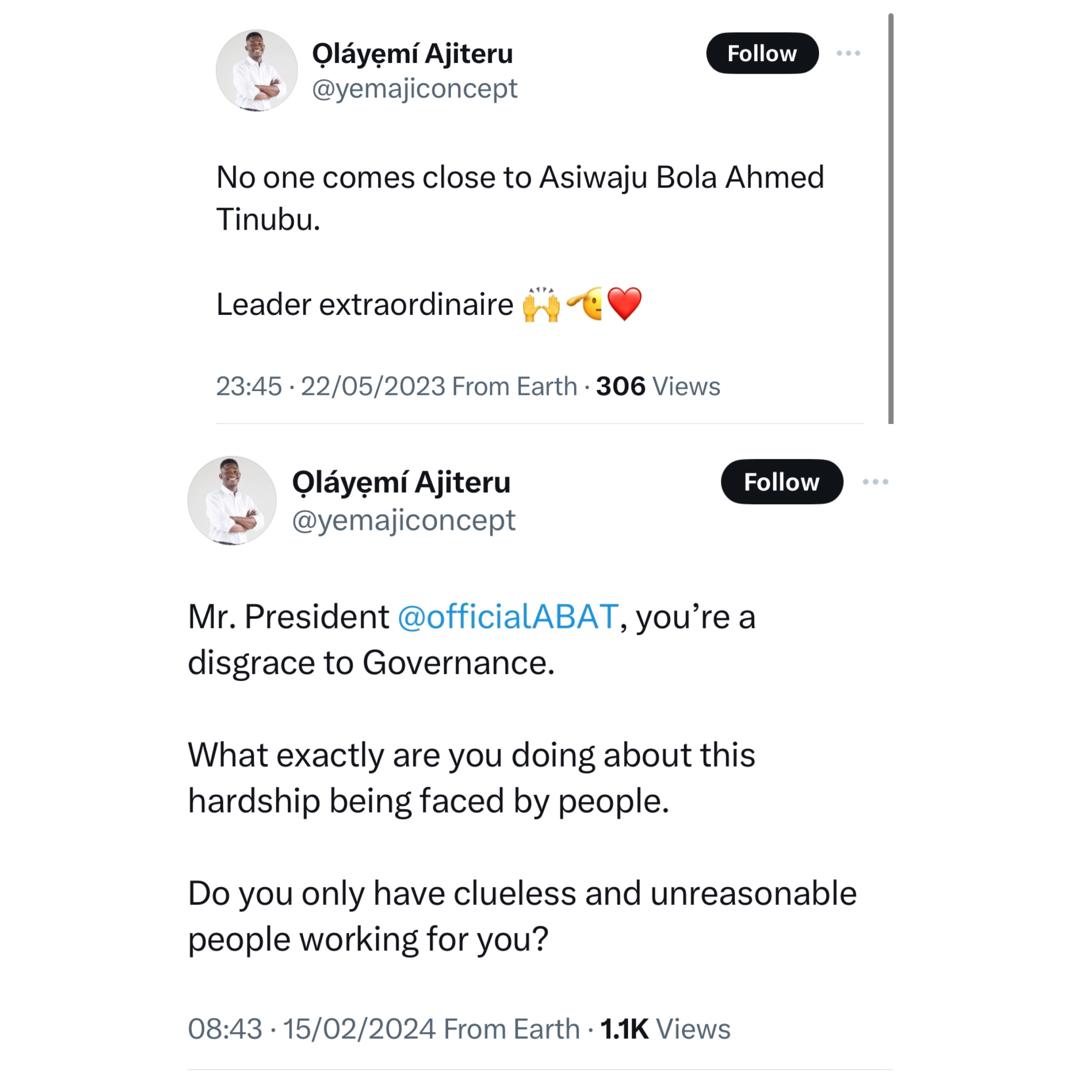This screenshot has height=1080, width=1080.
Task: View the 1.1K Views count
Action: 665,1028
